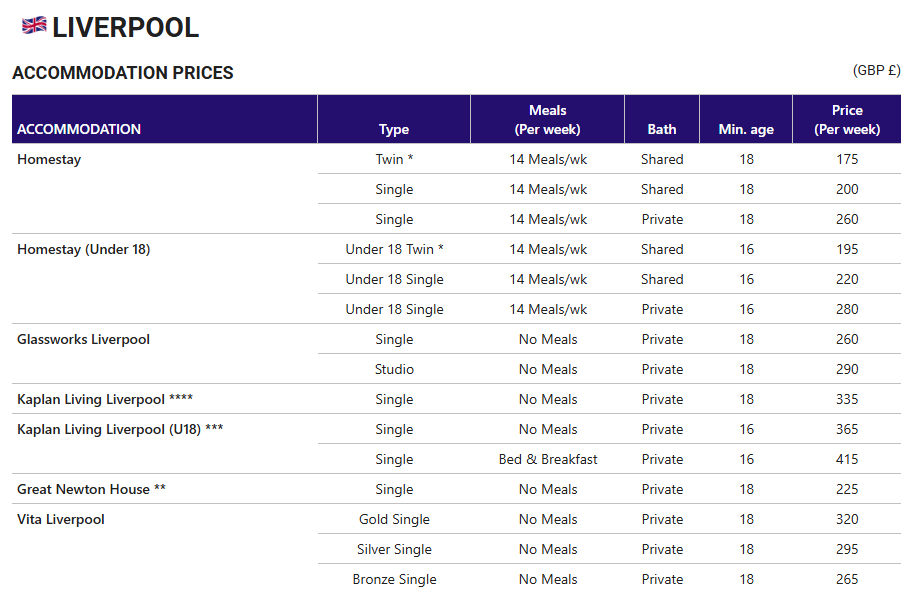This screenshot has width=917, height=591.
Task: Click the Studio room type cell
Action: click(394, 369)
